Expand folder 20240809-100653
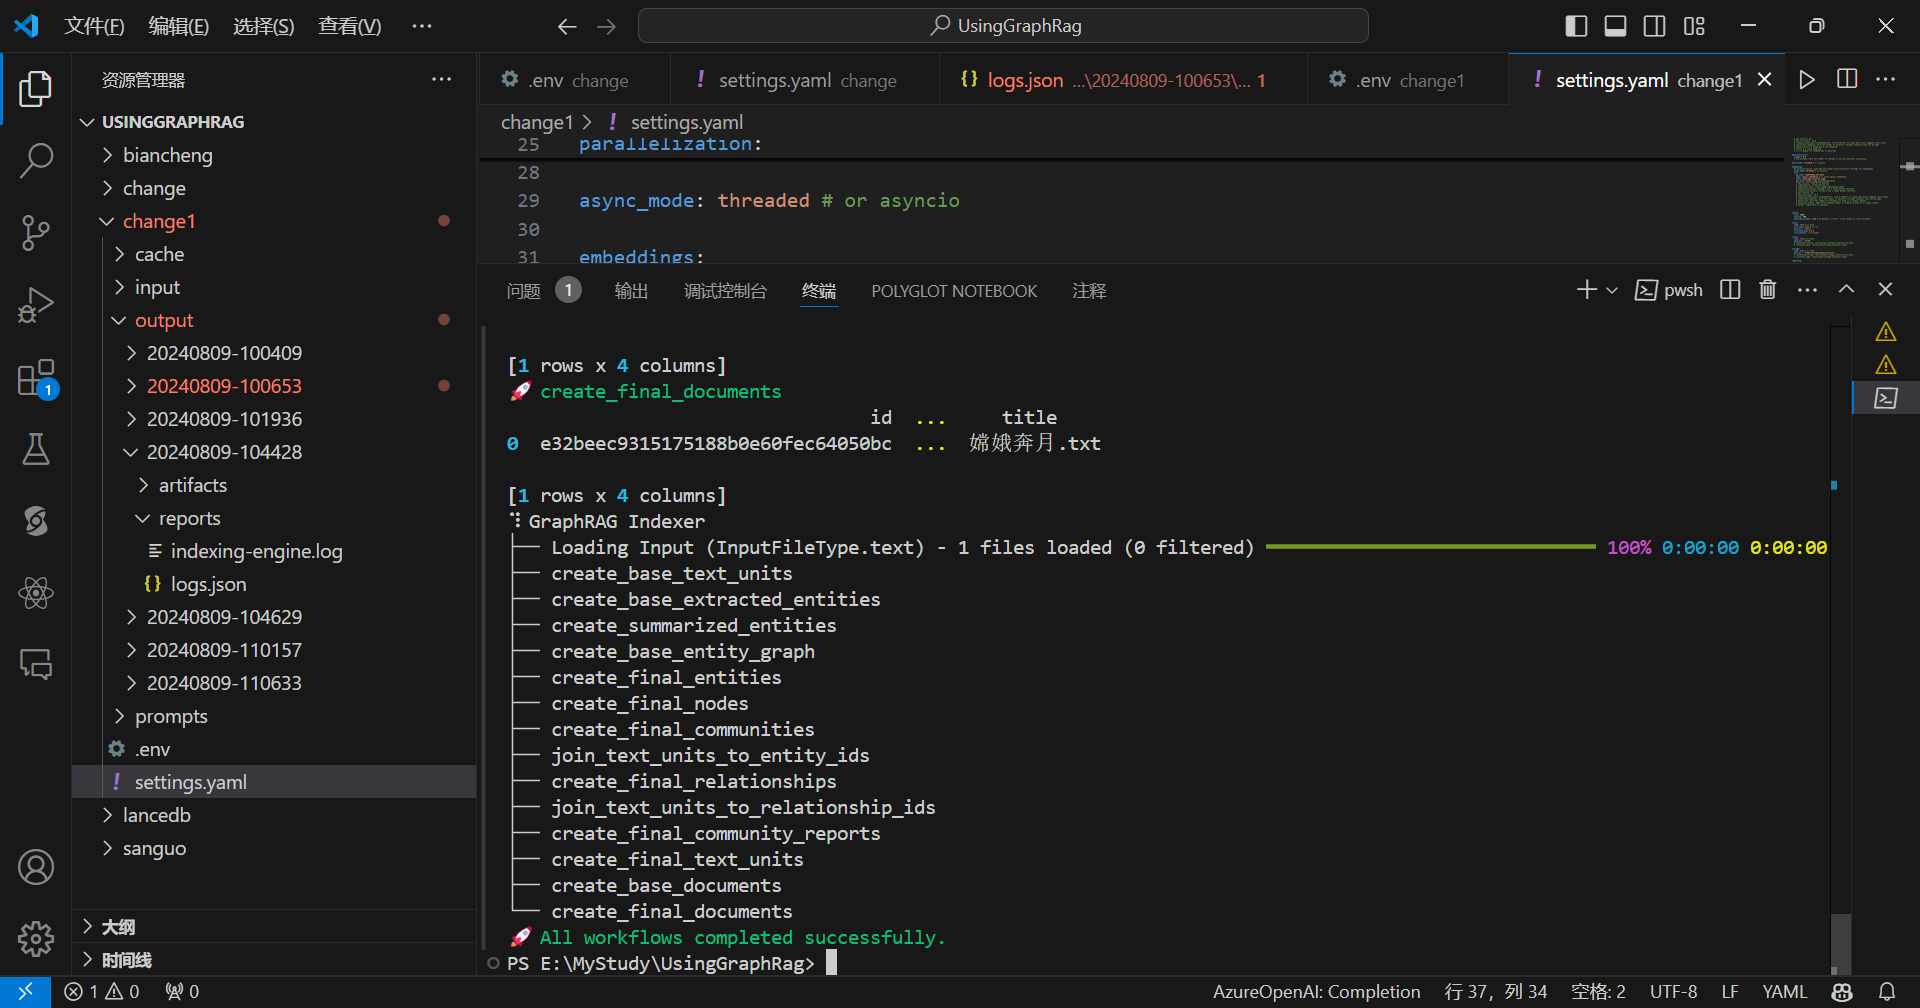Screen dimensions: 1920x1008 [274, 386]
